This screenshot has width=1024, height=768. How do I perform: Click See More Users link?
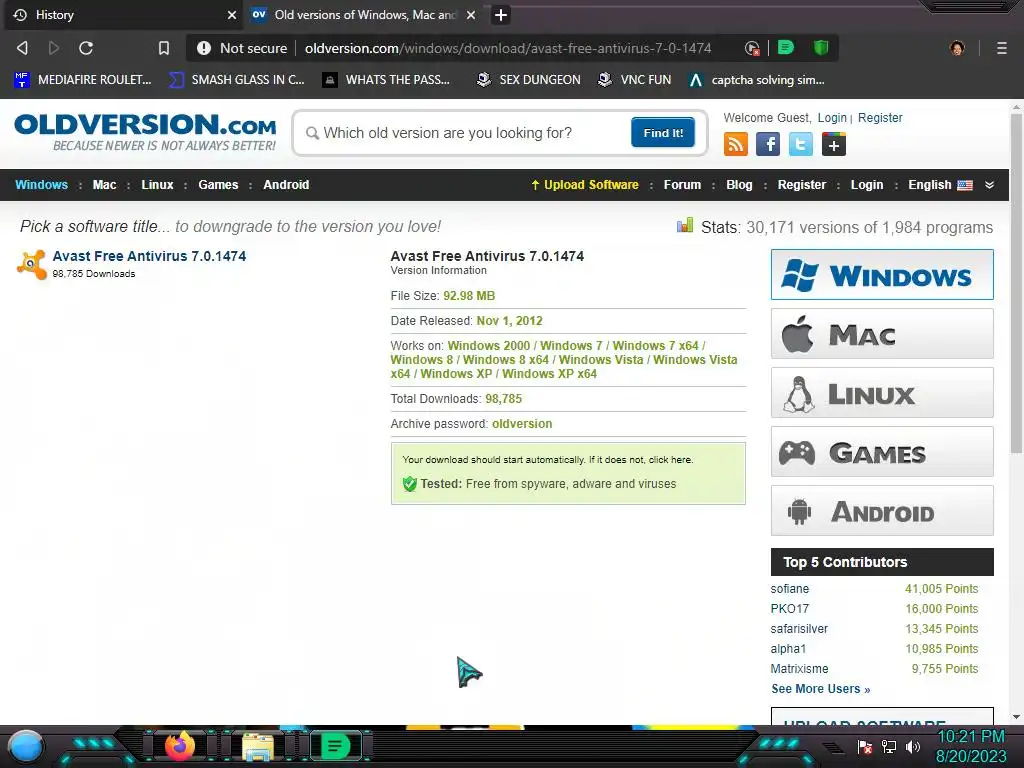coord(820,689)
